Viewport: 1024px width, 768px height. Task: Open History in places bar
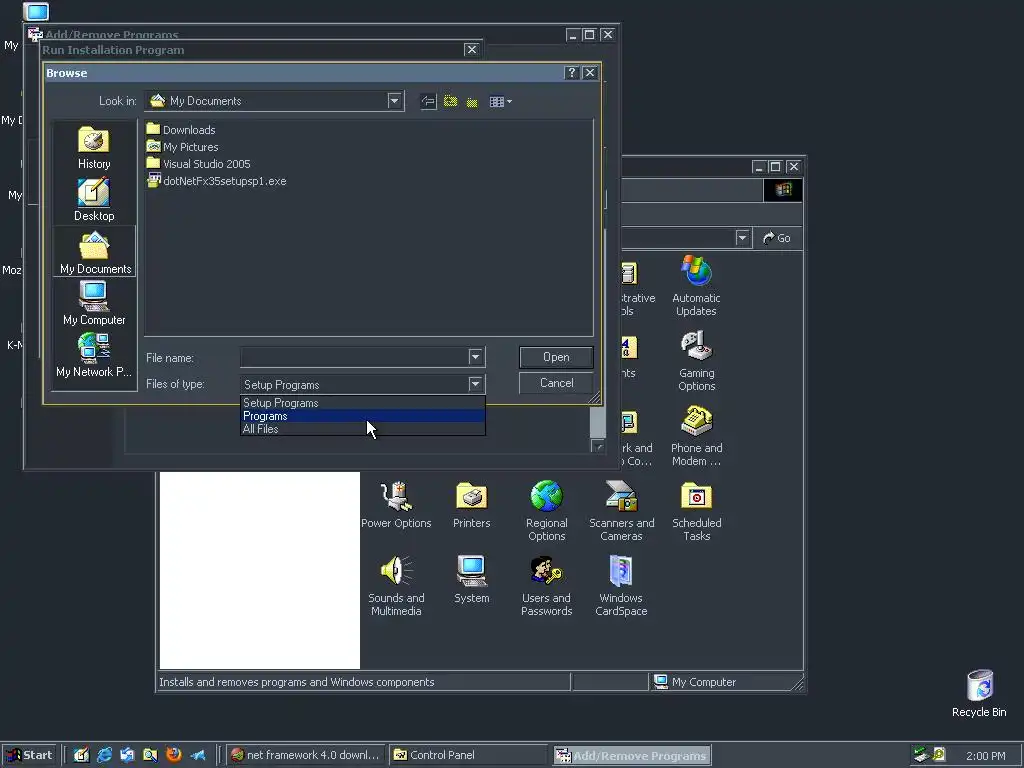click(x=94, y=148)
